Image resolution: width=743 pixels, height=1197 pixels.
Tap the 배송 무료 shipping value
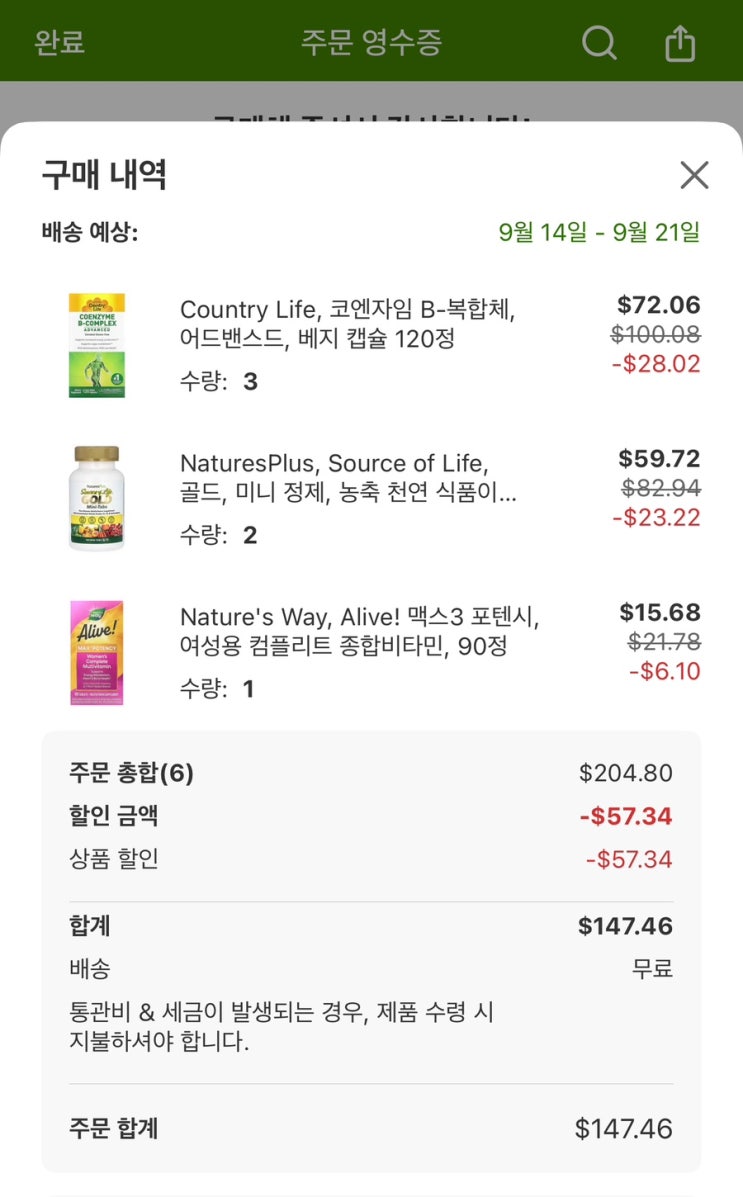pyautogui.click(x=652, y=968)
